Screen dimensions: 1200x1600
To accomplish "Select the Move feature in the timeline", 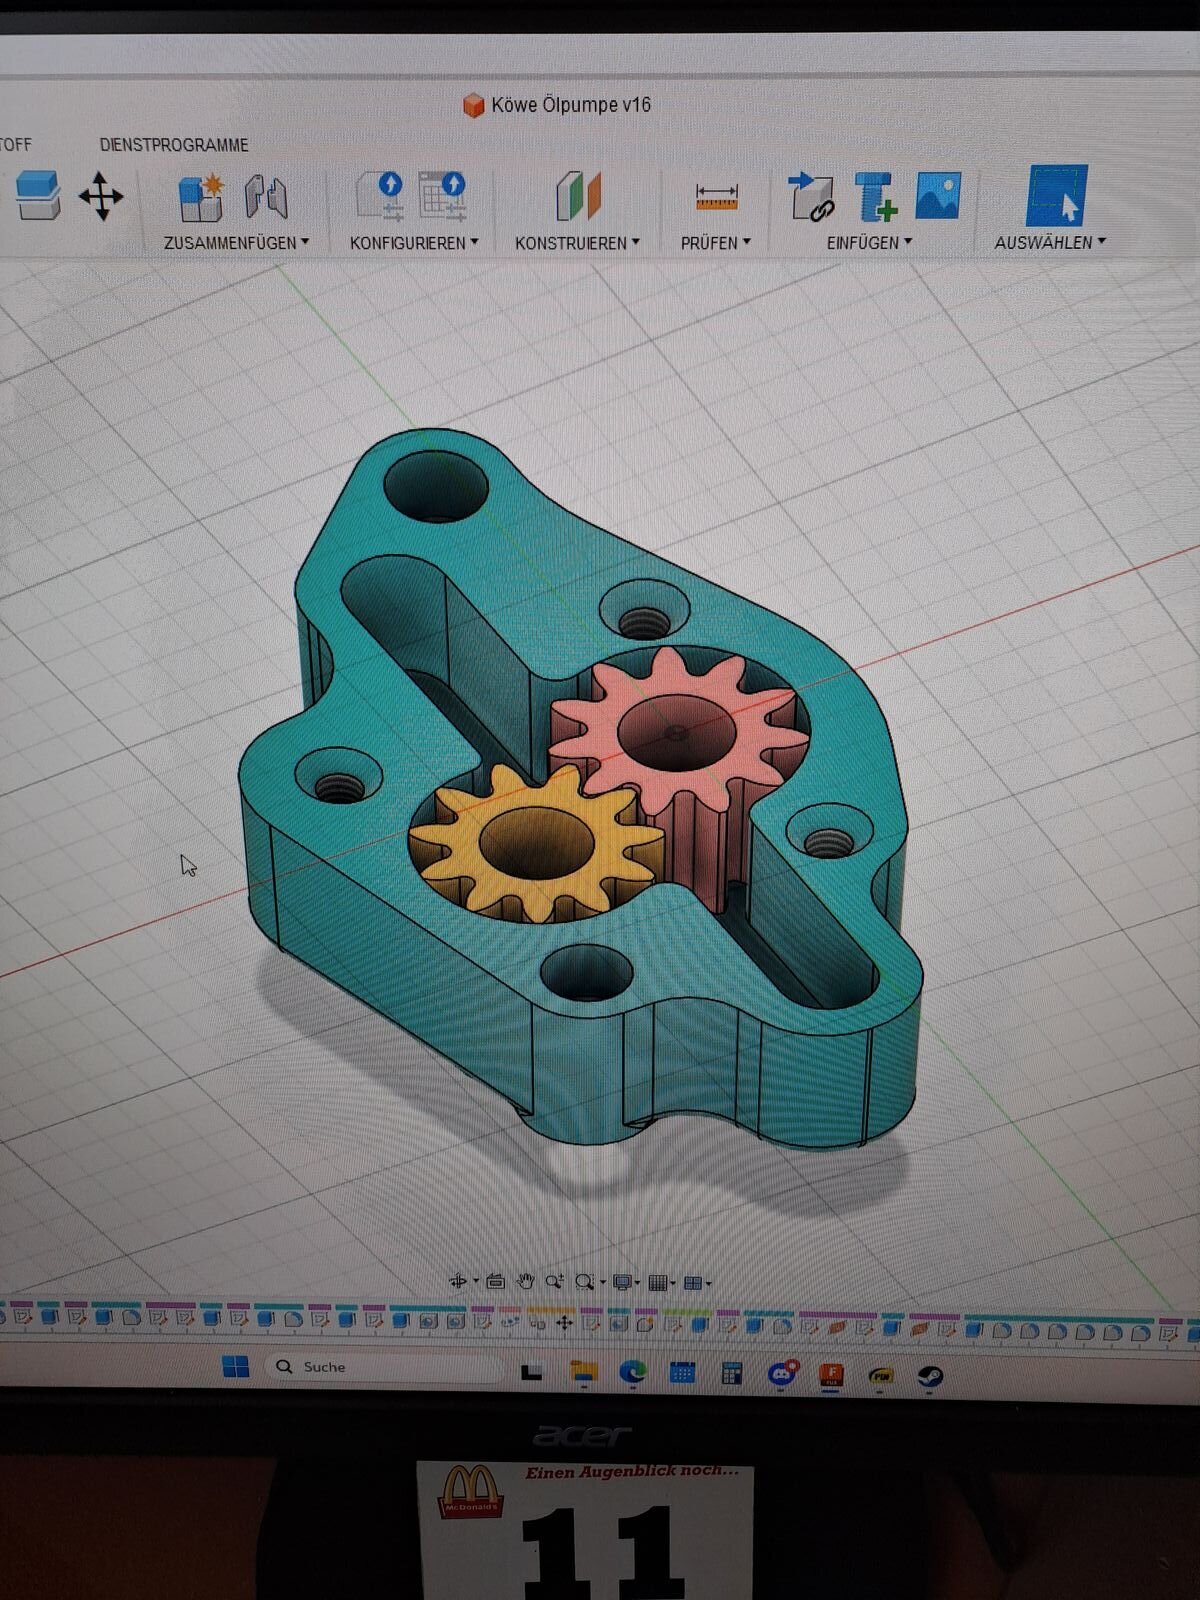I will (564, 1322).
